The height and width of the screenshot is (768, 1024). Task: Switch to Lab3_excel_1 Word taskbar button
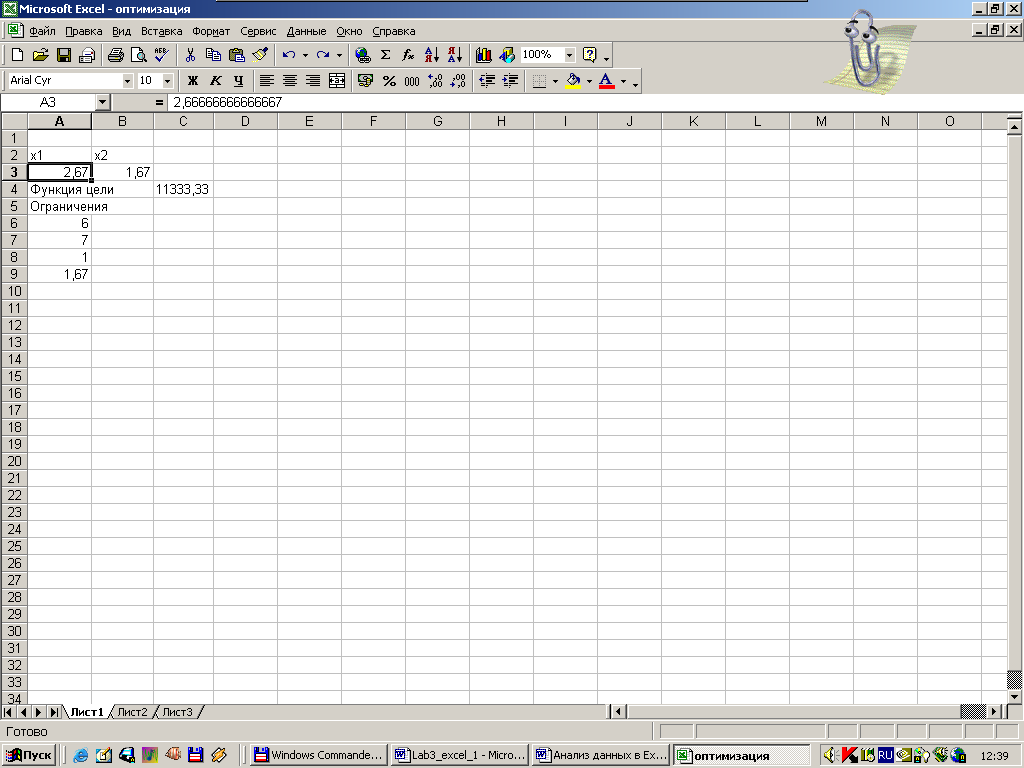tap(460, 755)
